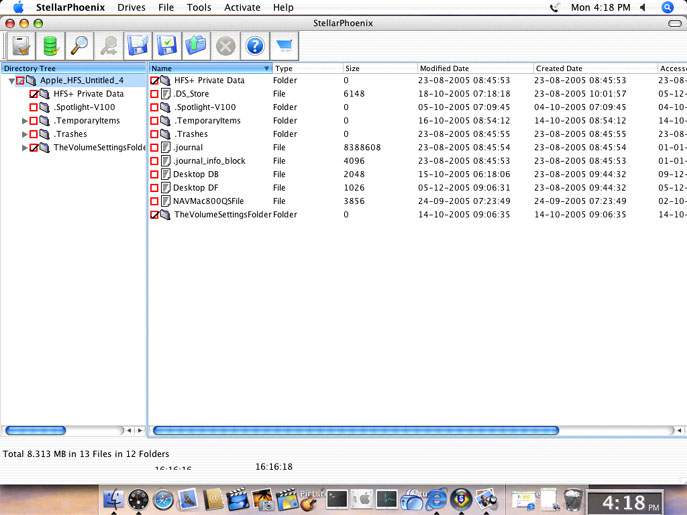Sort by Modified Date column header
Viewport: 687px width, 515px height.
click(475, 68)
